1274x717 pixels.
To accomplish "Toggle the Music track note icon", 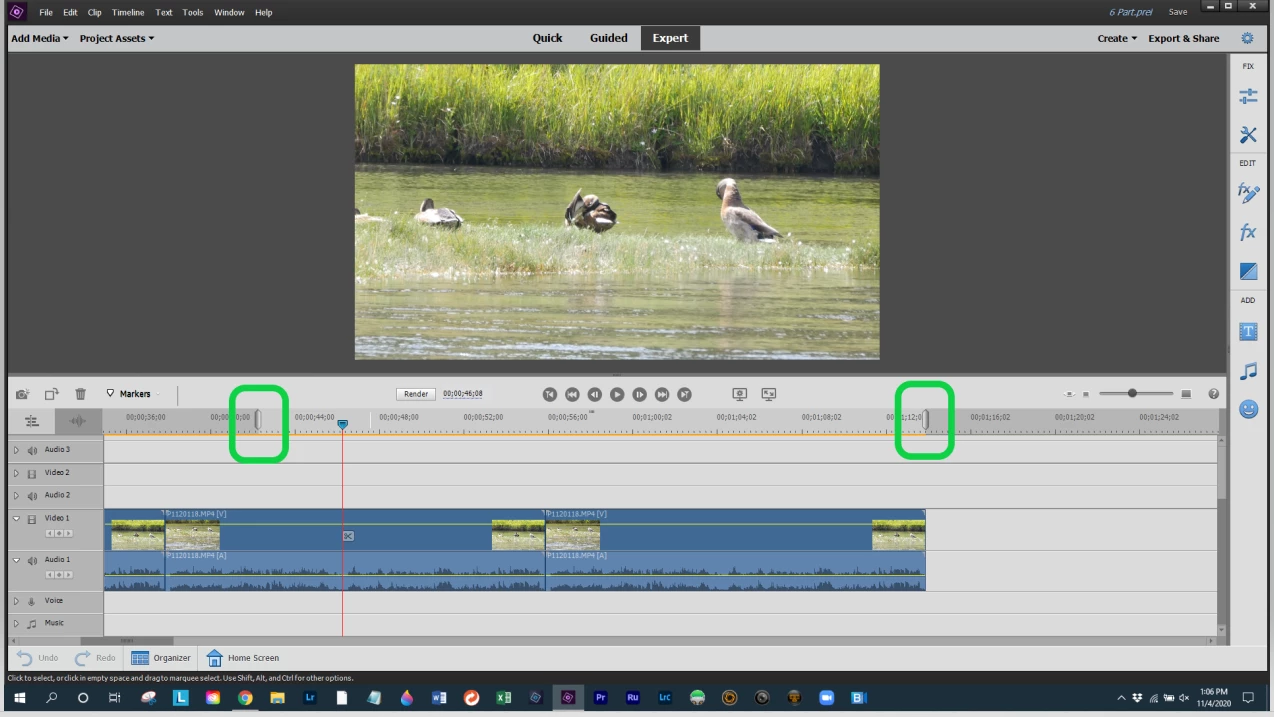I will coord(32,623).
